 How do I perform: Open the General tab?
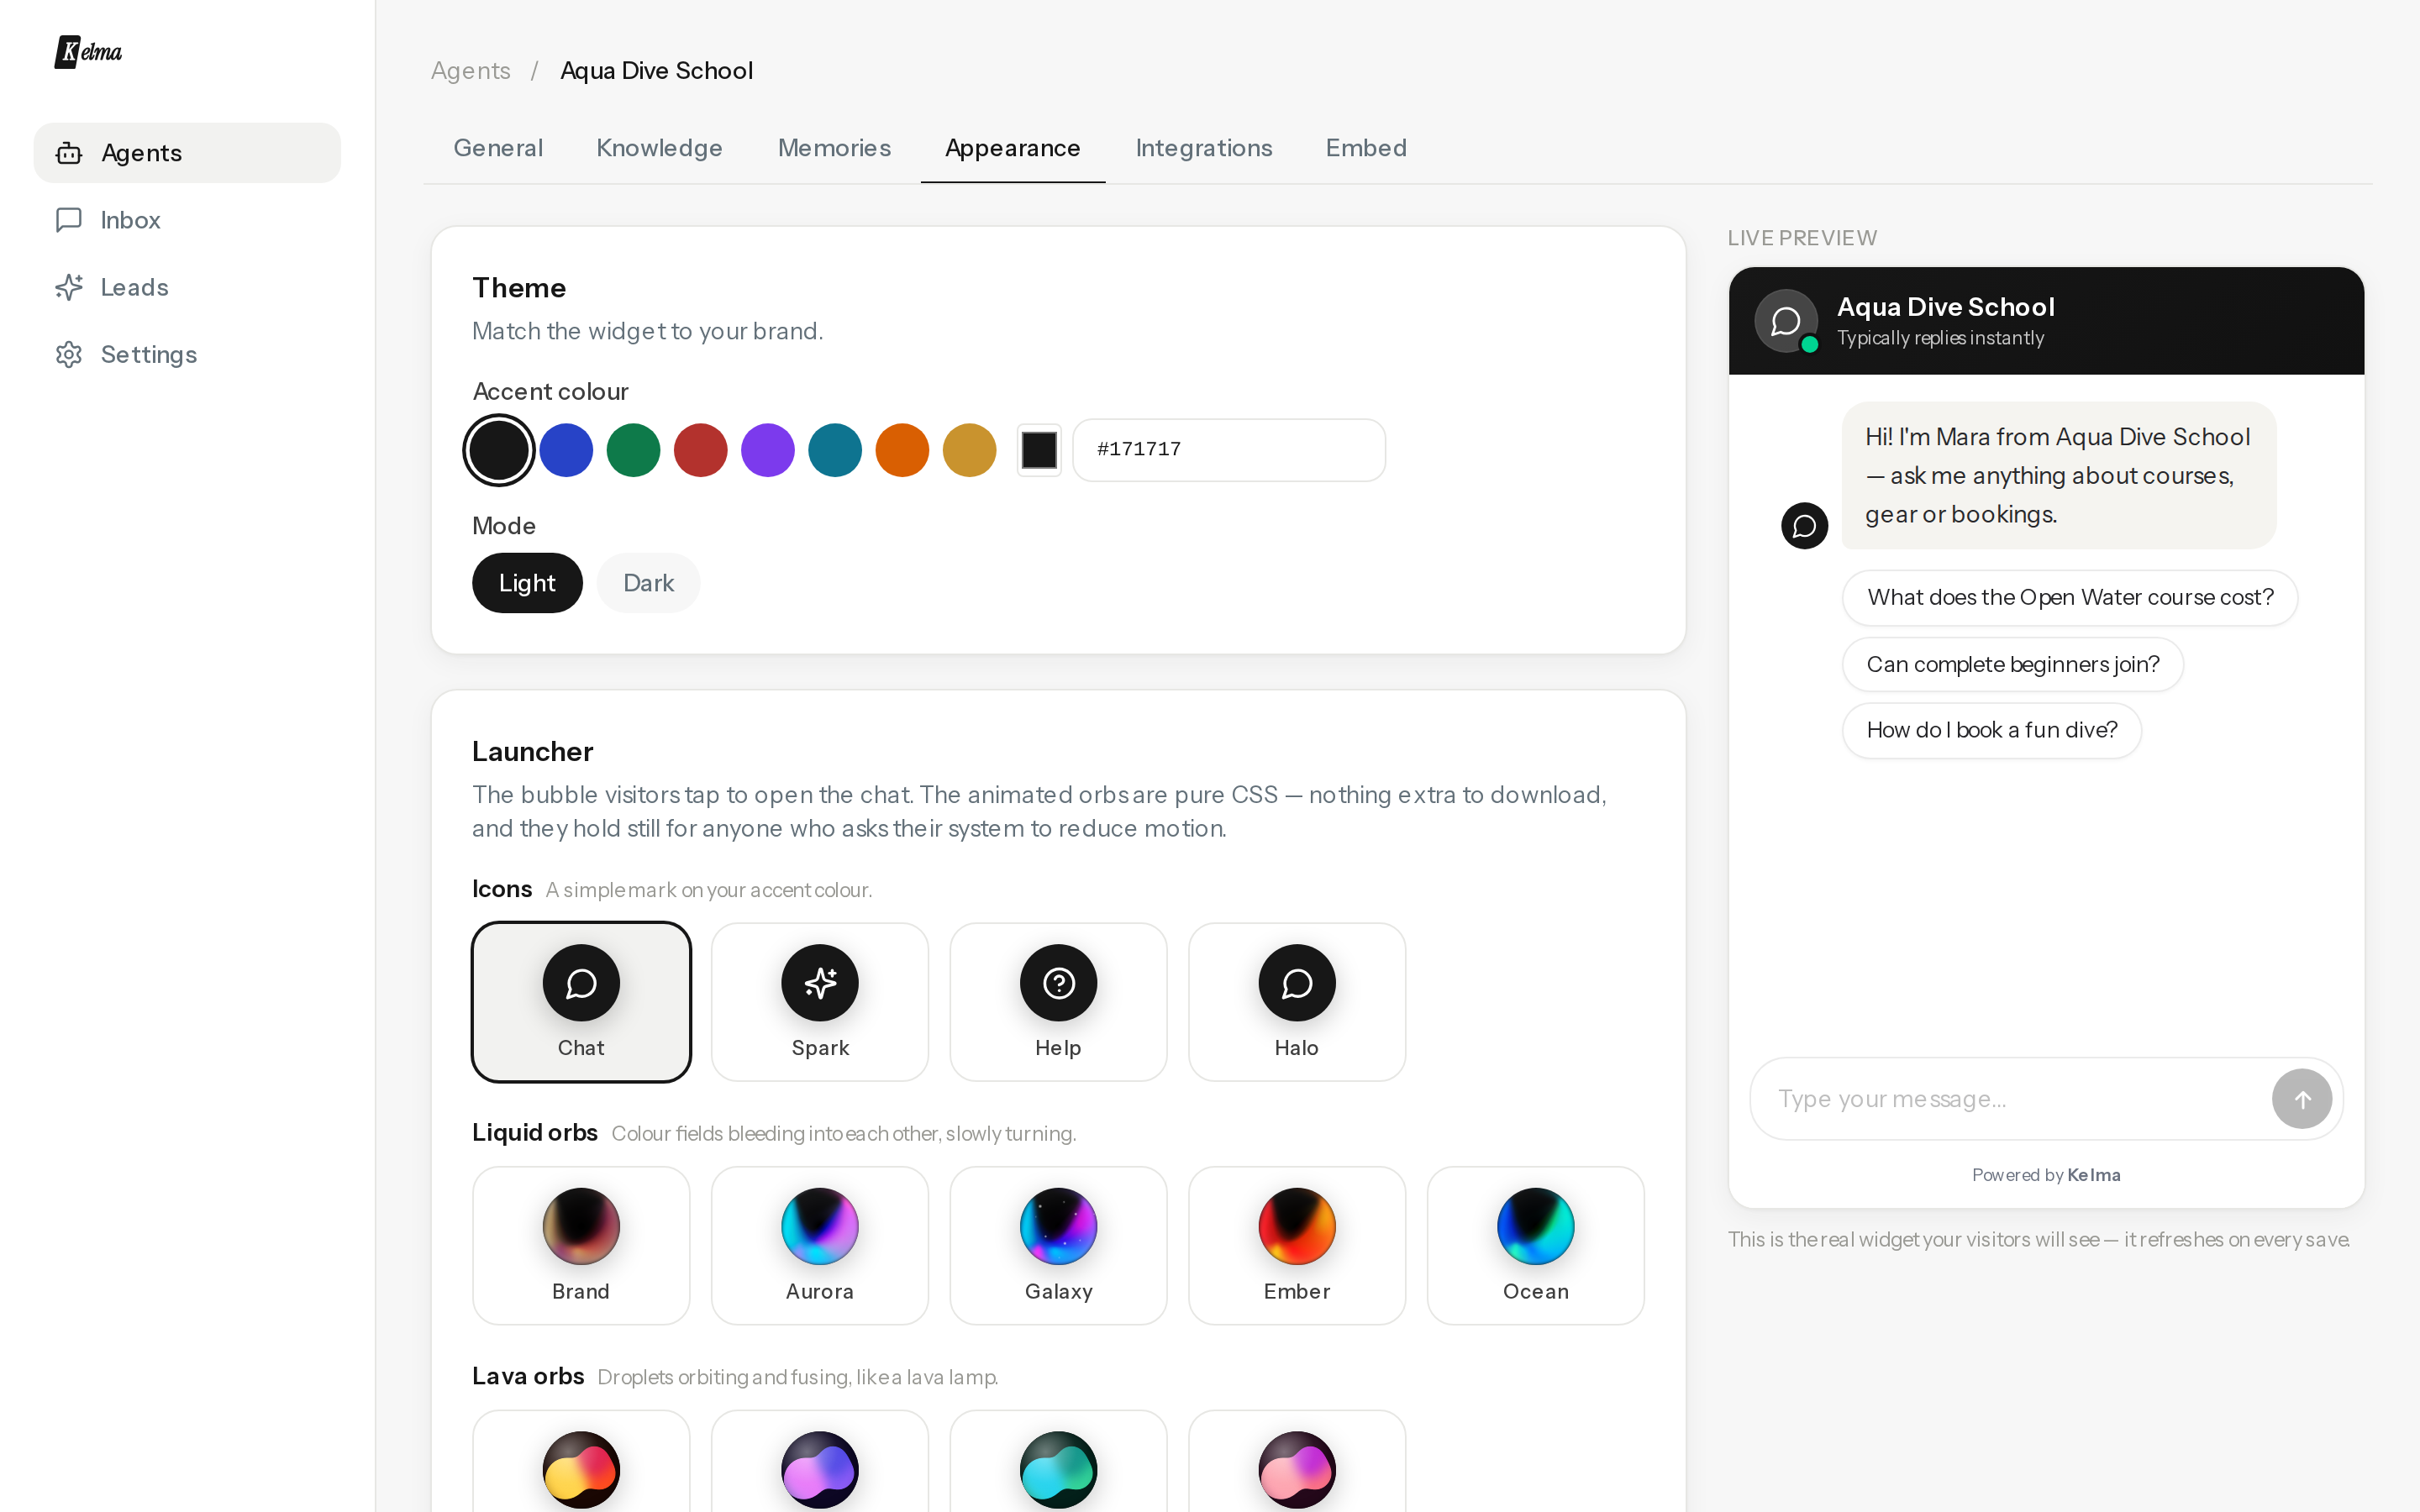pyautogui.click(x=498, y=148)
